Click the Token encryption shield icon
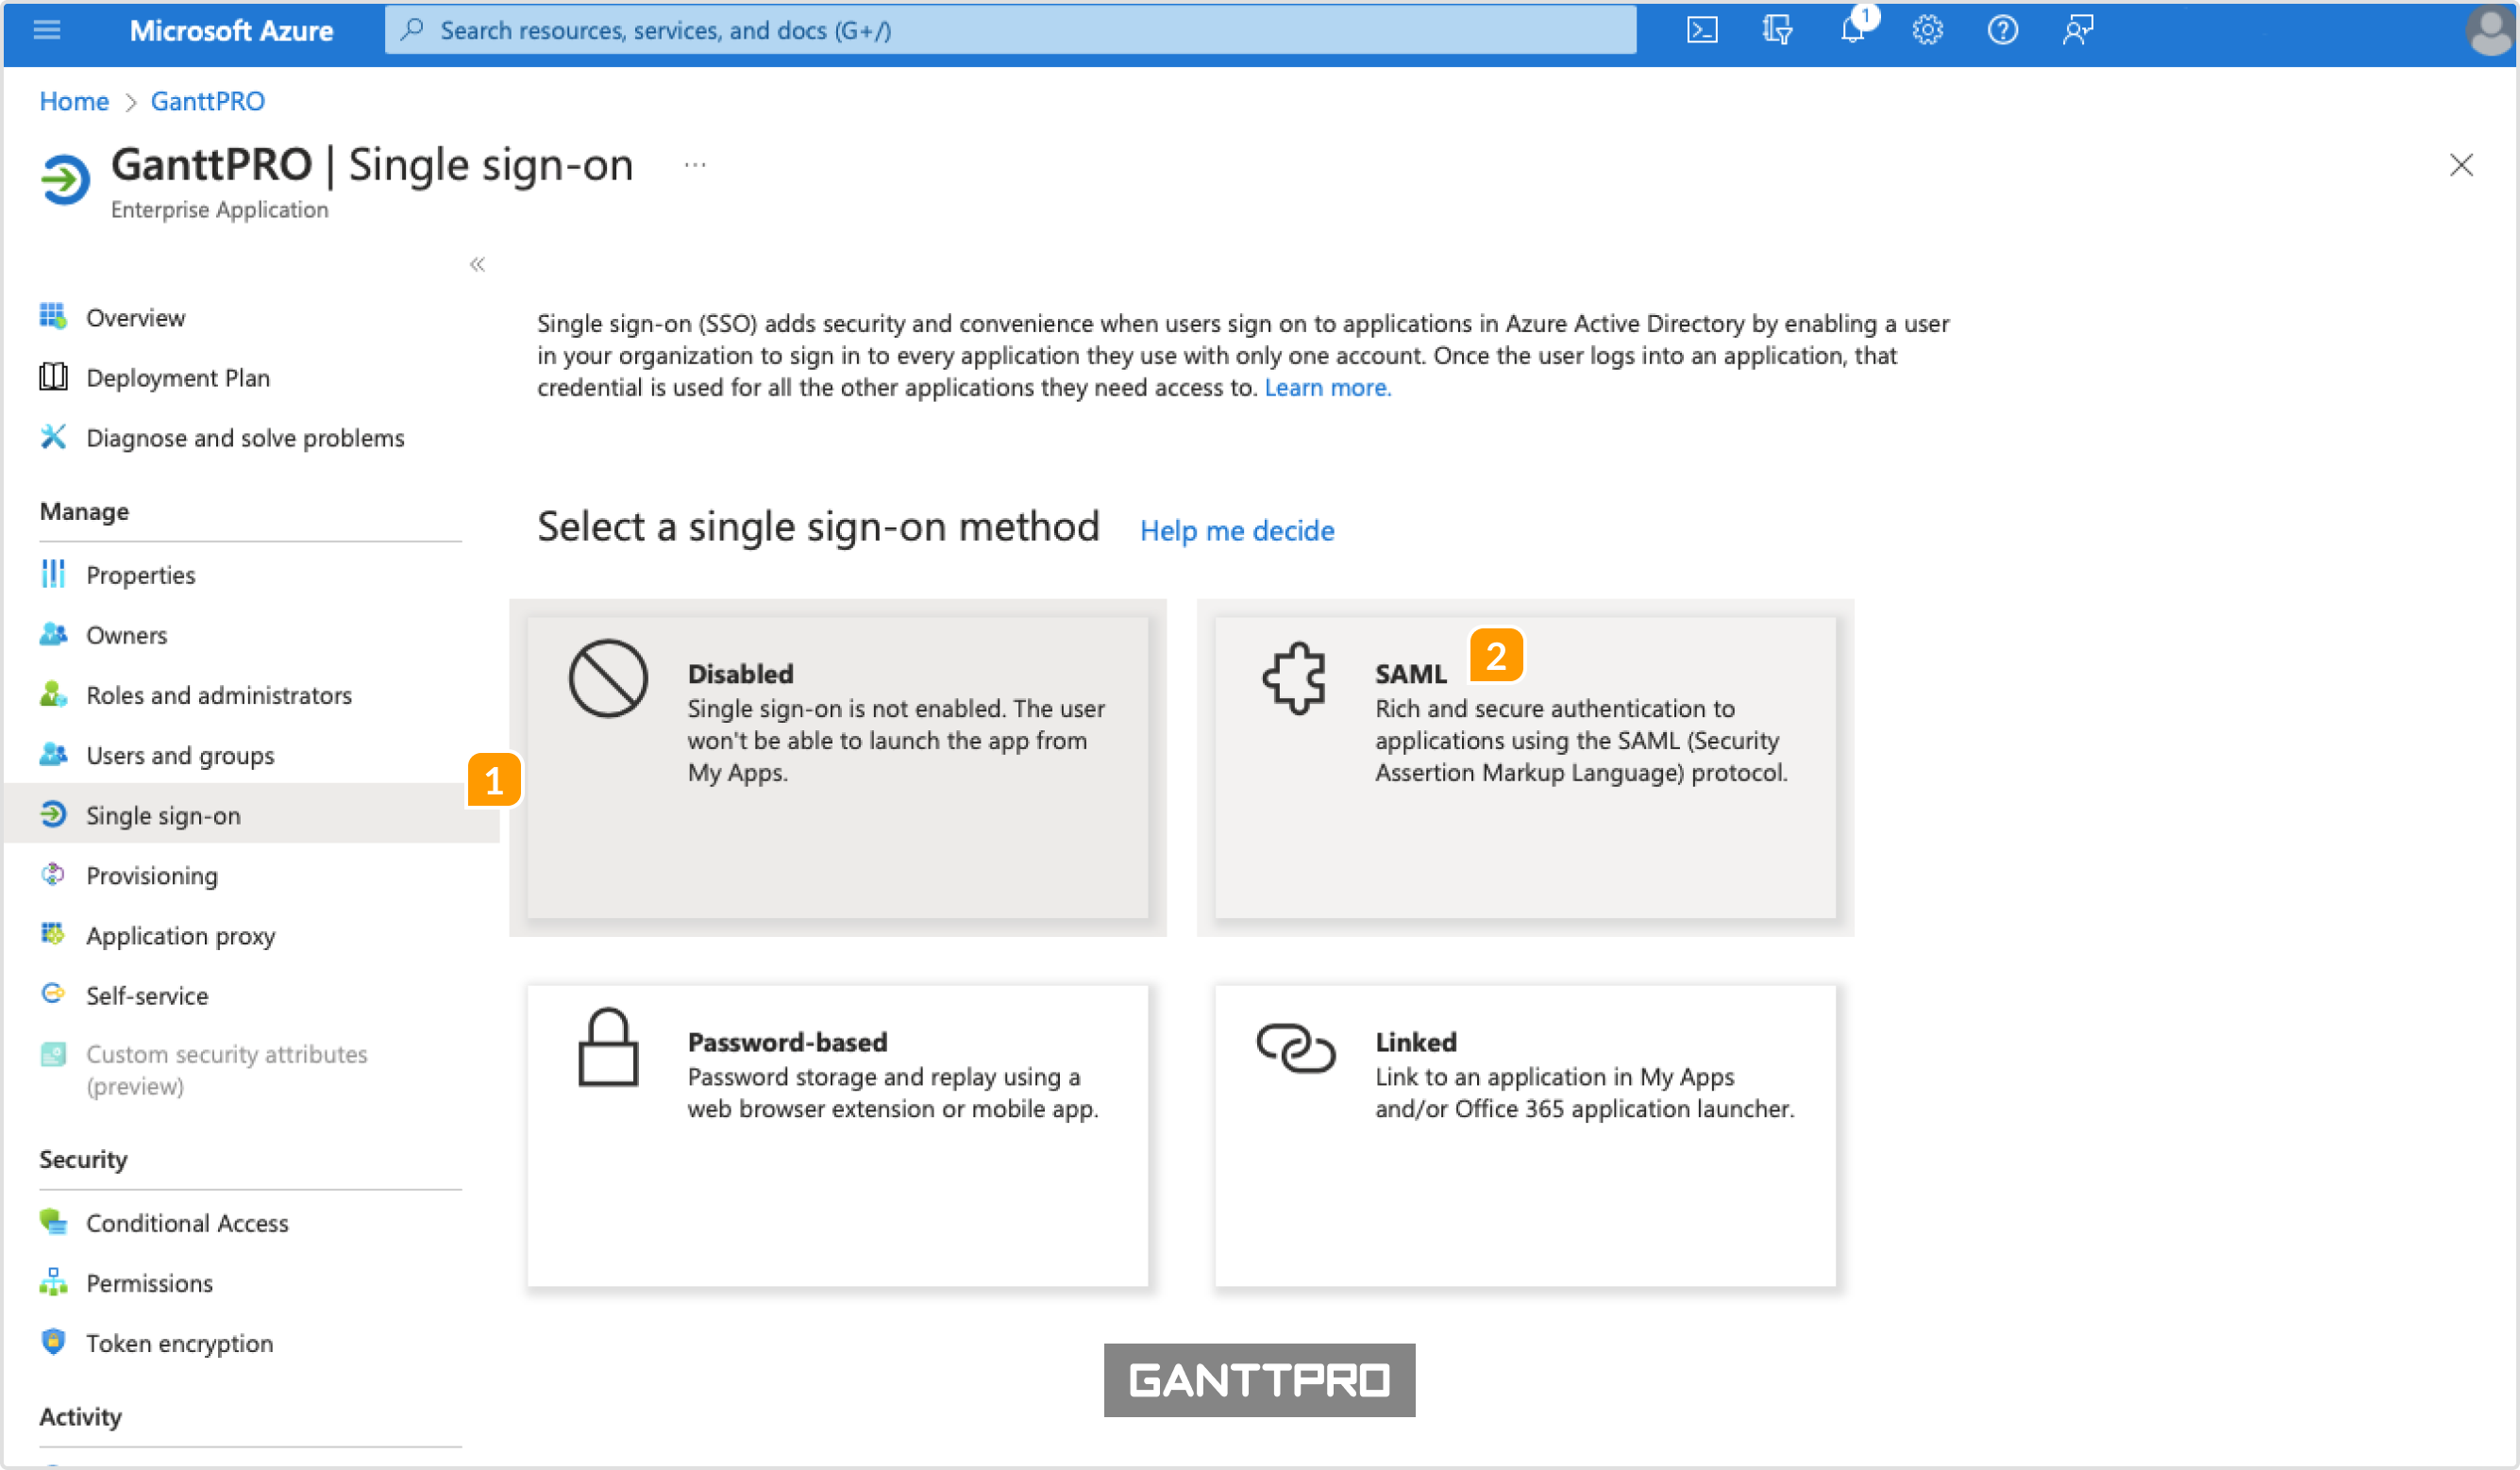 click(53, 1342)
